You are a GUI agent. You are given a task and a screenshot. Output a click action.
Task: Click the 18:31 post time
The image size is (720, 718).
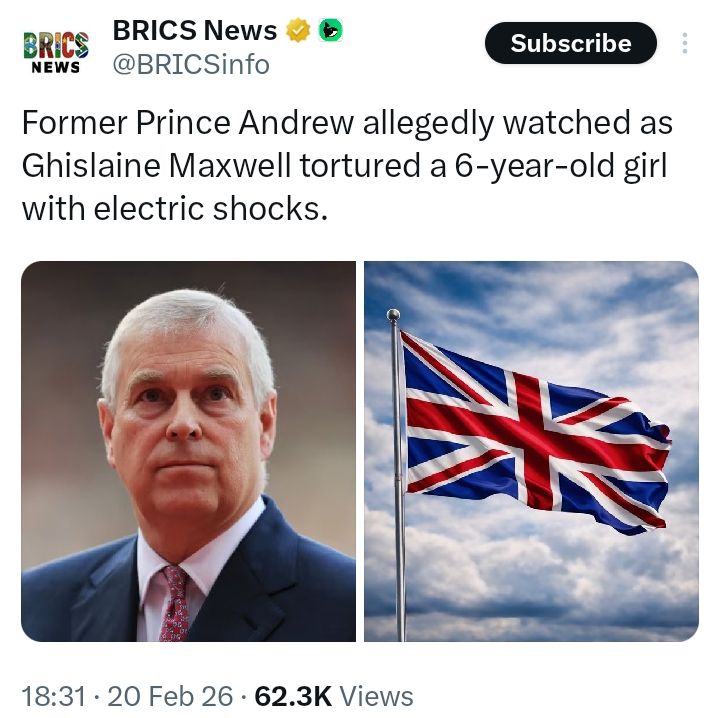53,696
